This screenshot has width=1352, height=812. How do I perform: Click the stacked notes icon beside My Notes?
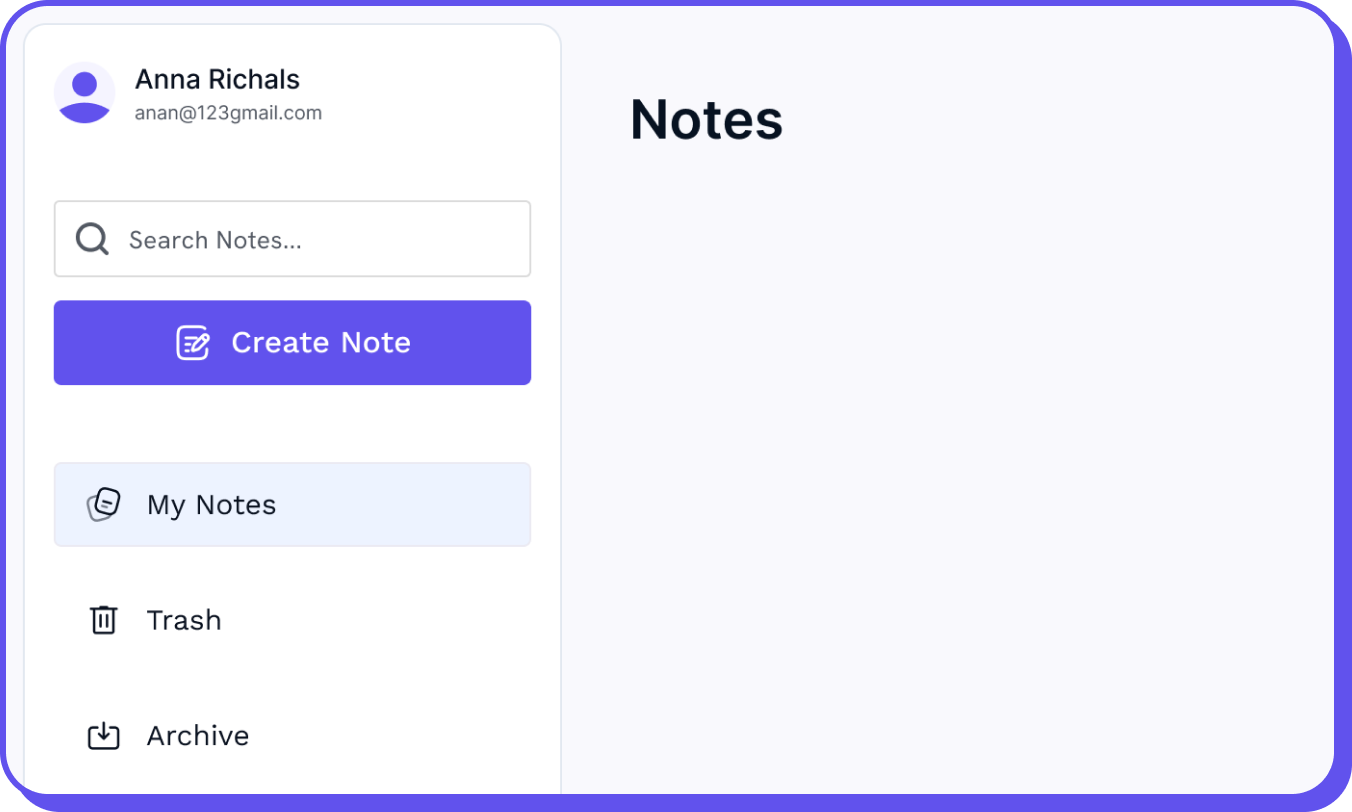[x=104, y=505]
